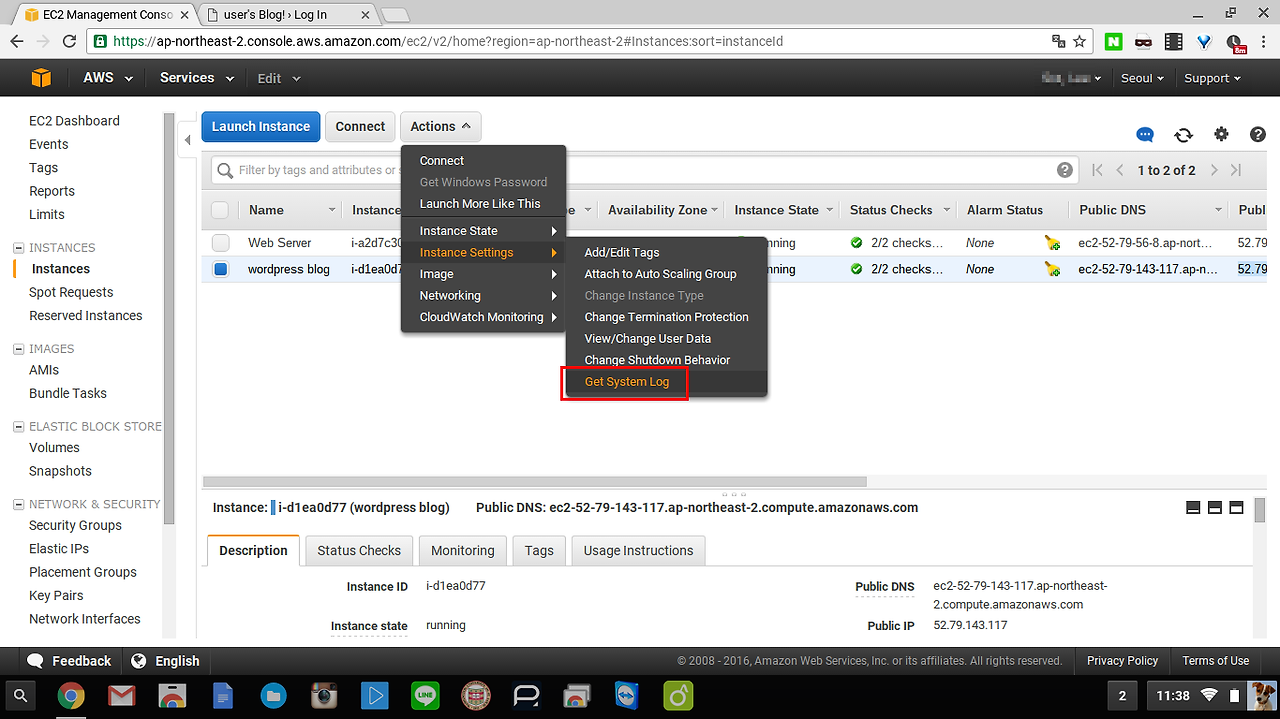Switch to the Status Checks tab

pyautogui.click(x=359, y=551)
